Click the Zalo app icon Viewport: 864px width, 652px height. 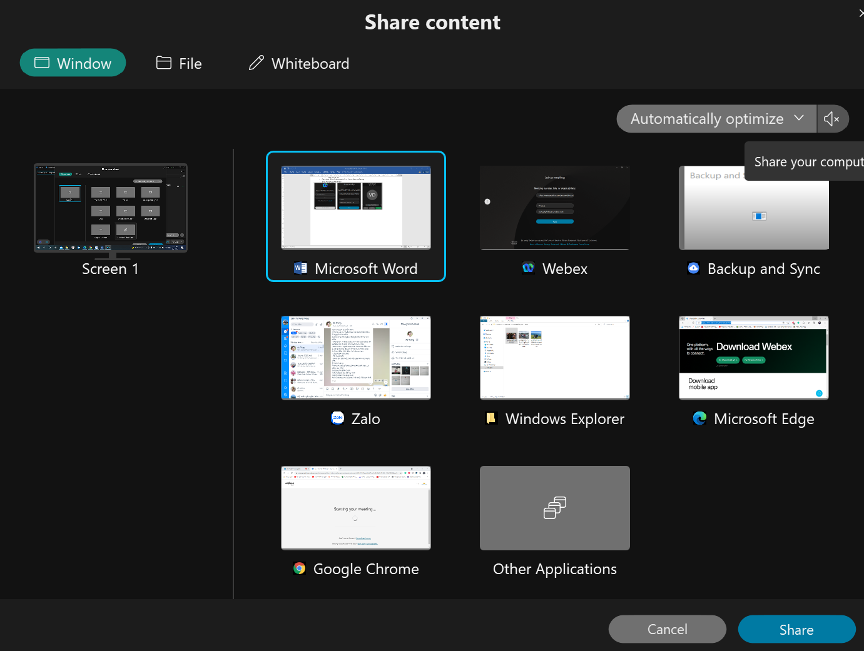(x=338, y=419)
